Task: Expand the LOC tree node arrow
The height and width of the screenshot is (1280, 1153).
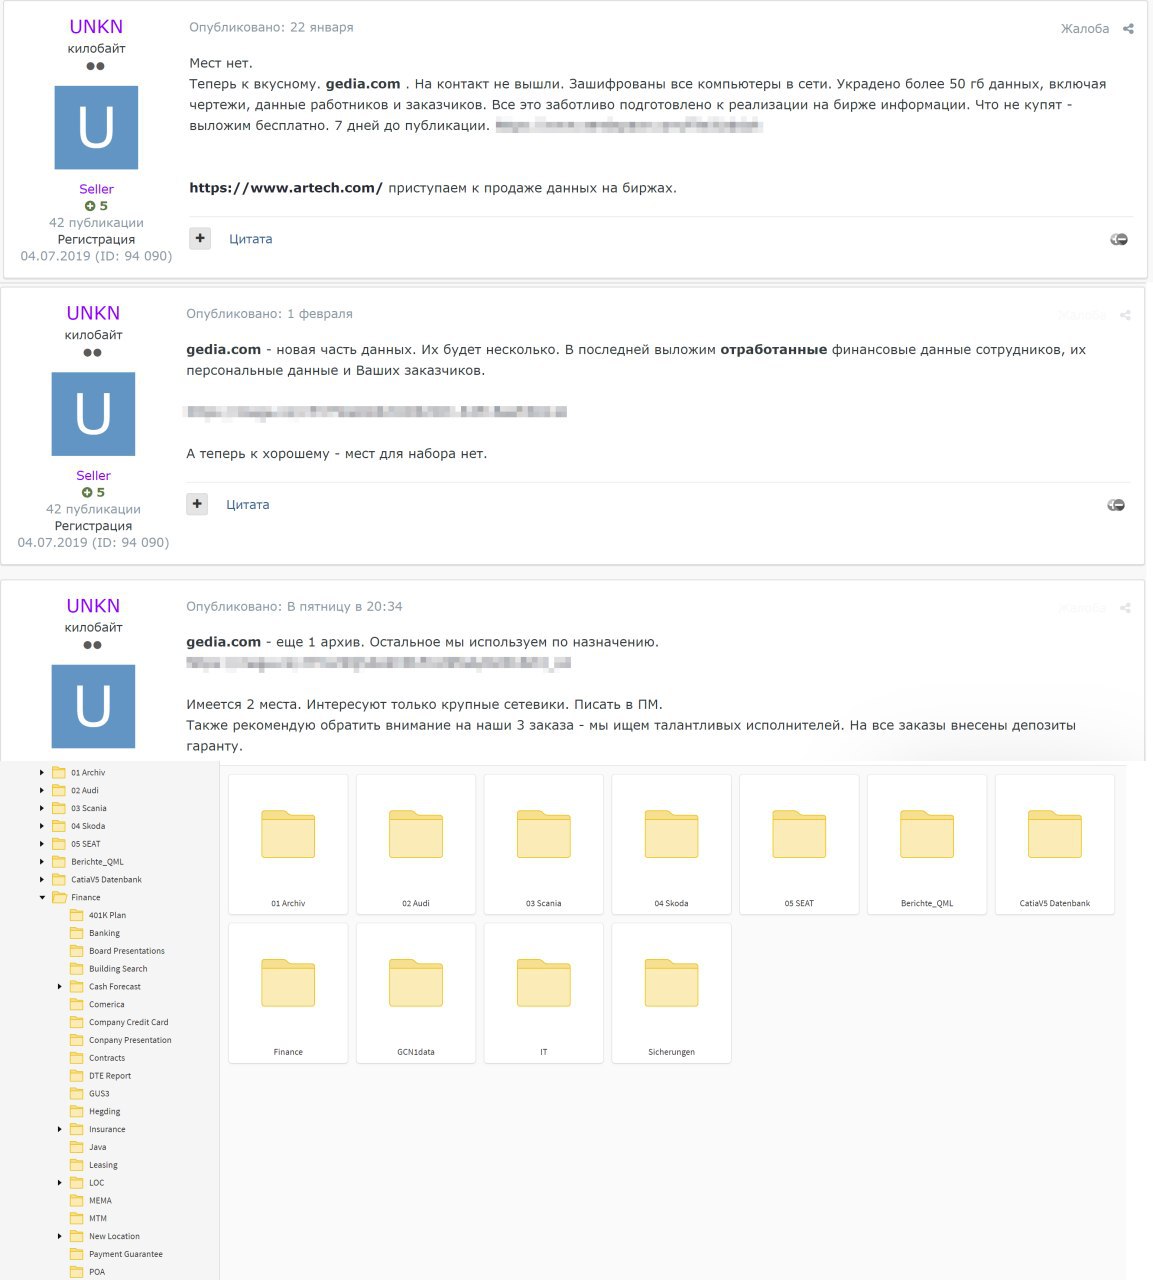Action: (x=60, y=1183)
